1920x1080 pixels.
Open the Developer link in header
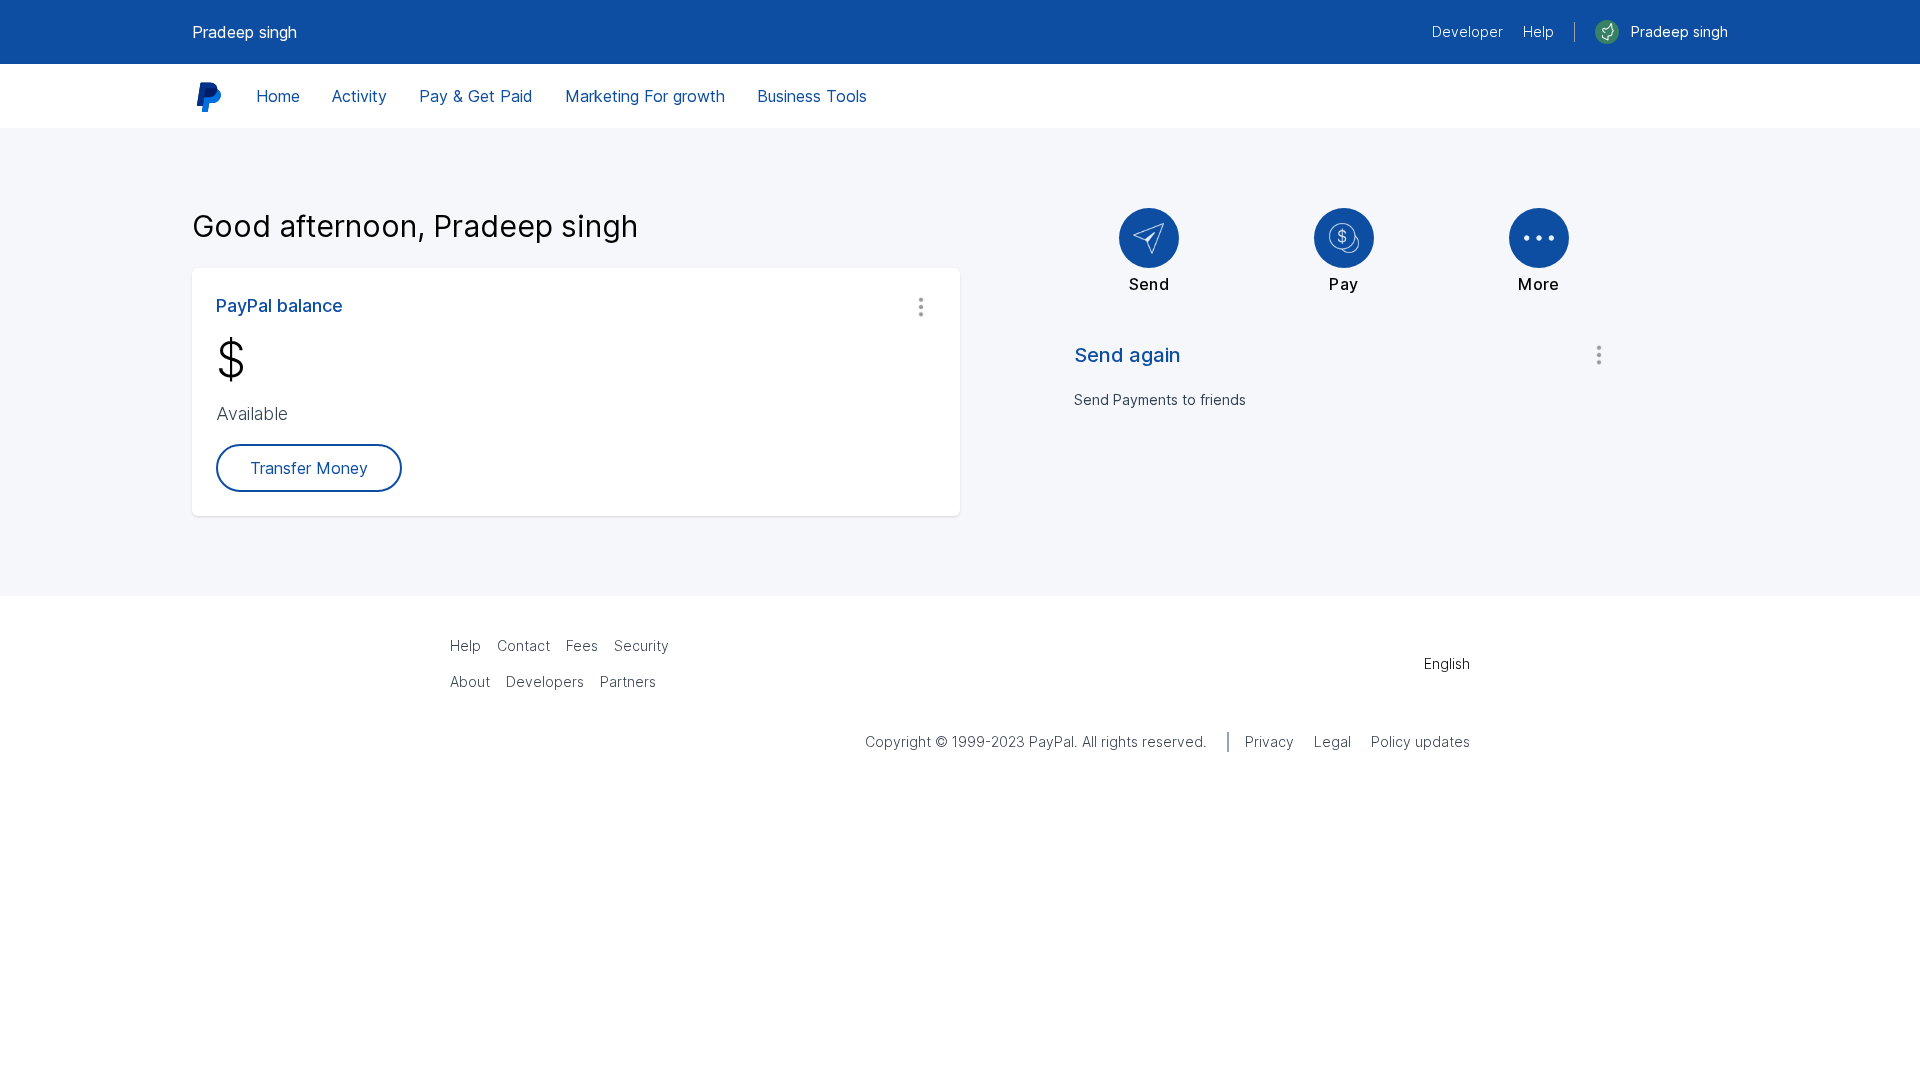1467,32
